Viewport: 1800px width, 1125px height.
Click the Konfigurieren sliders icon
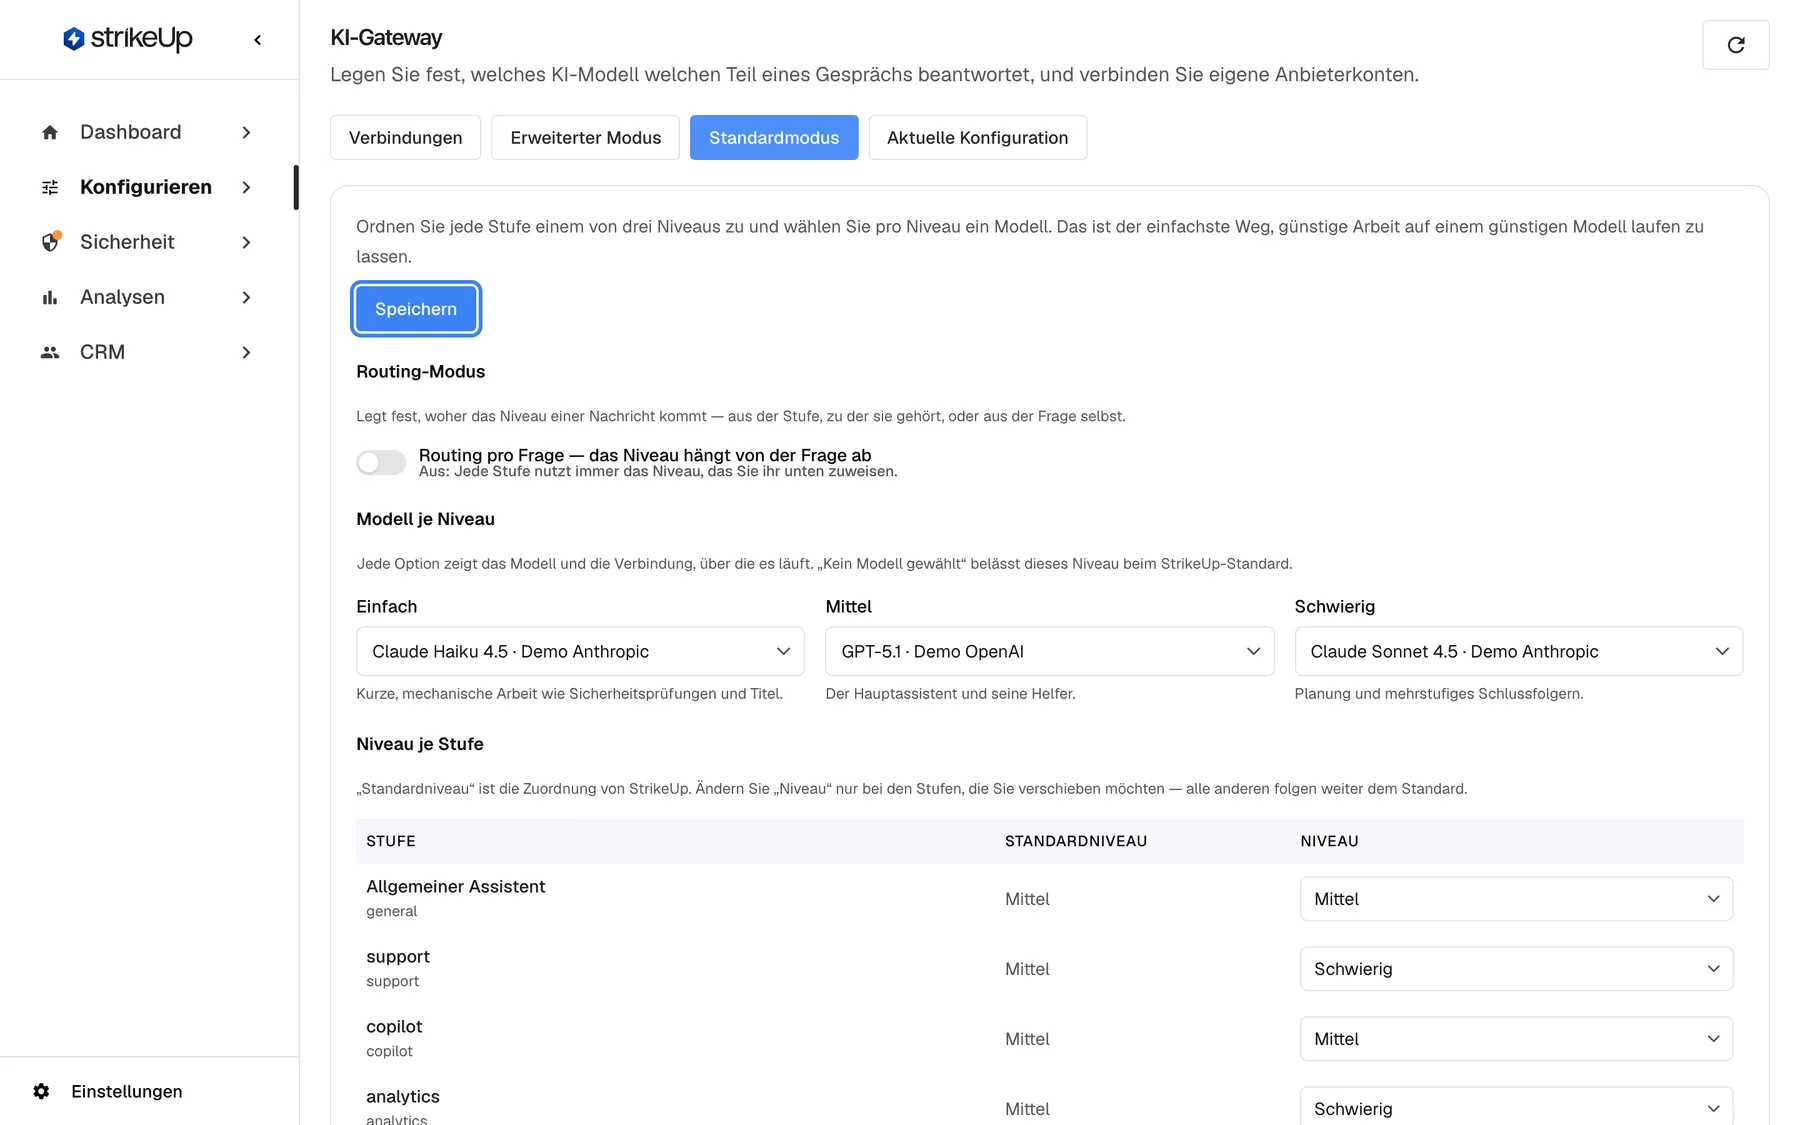[50, 187]
